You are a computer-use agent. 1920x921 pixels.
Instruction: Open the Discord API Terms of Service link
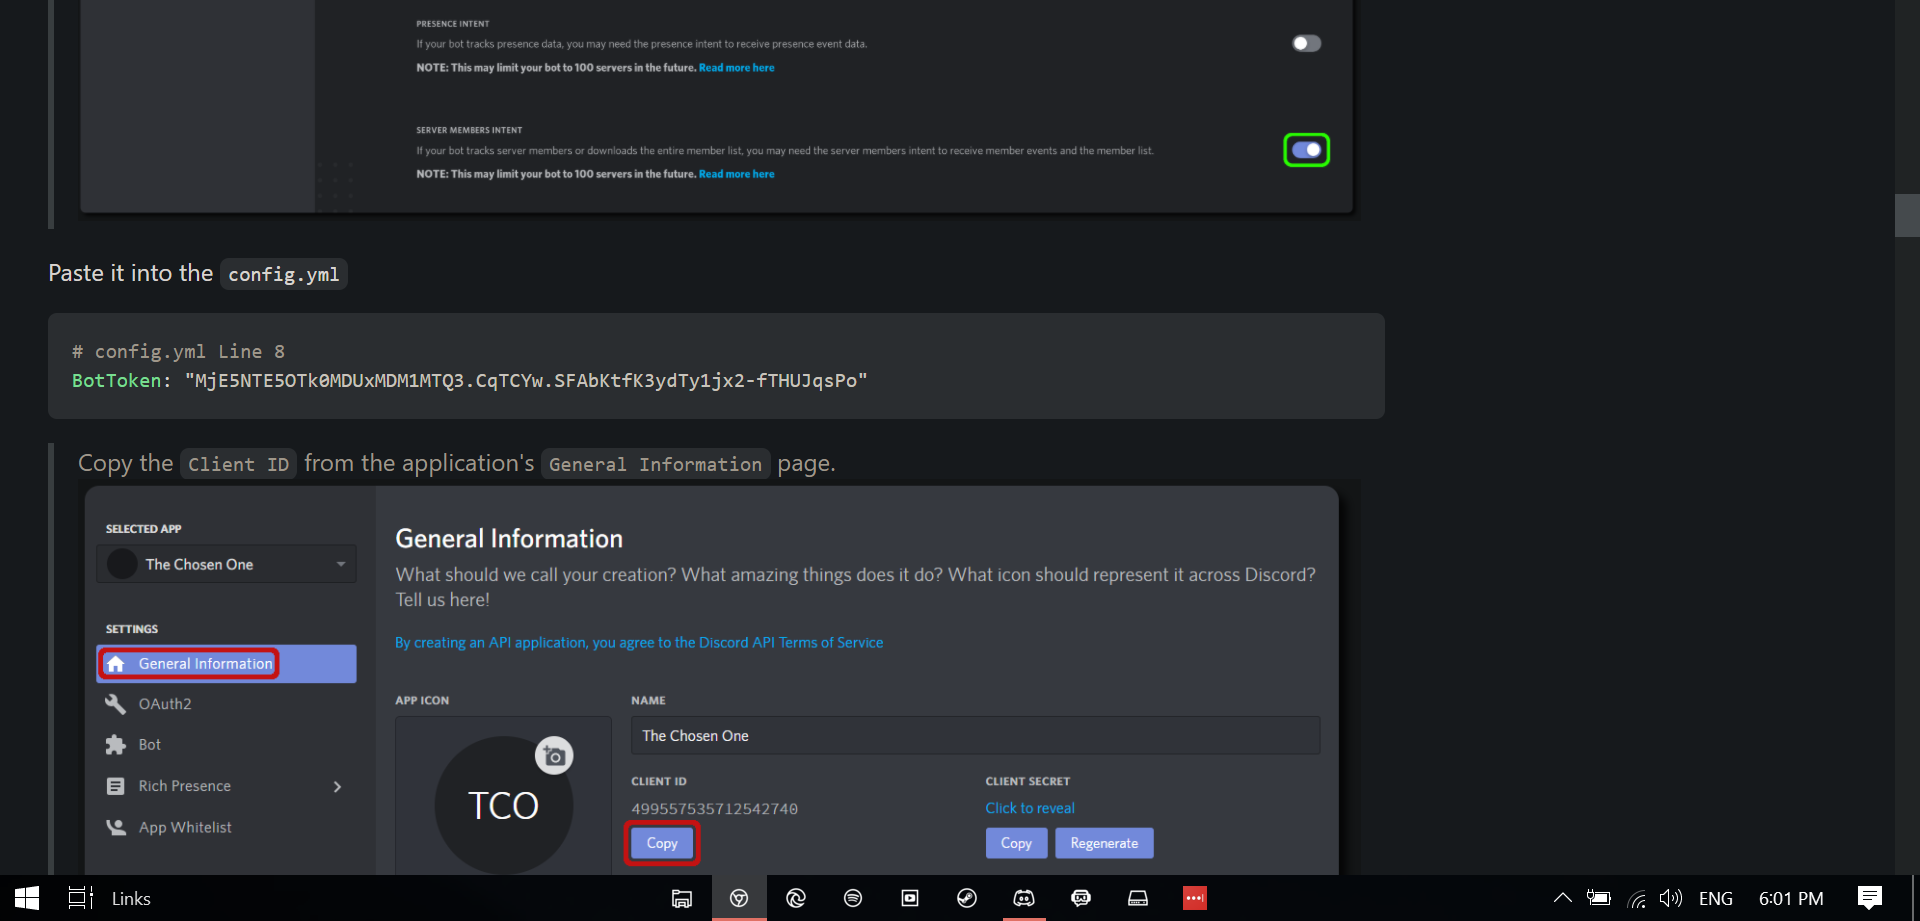639,643
